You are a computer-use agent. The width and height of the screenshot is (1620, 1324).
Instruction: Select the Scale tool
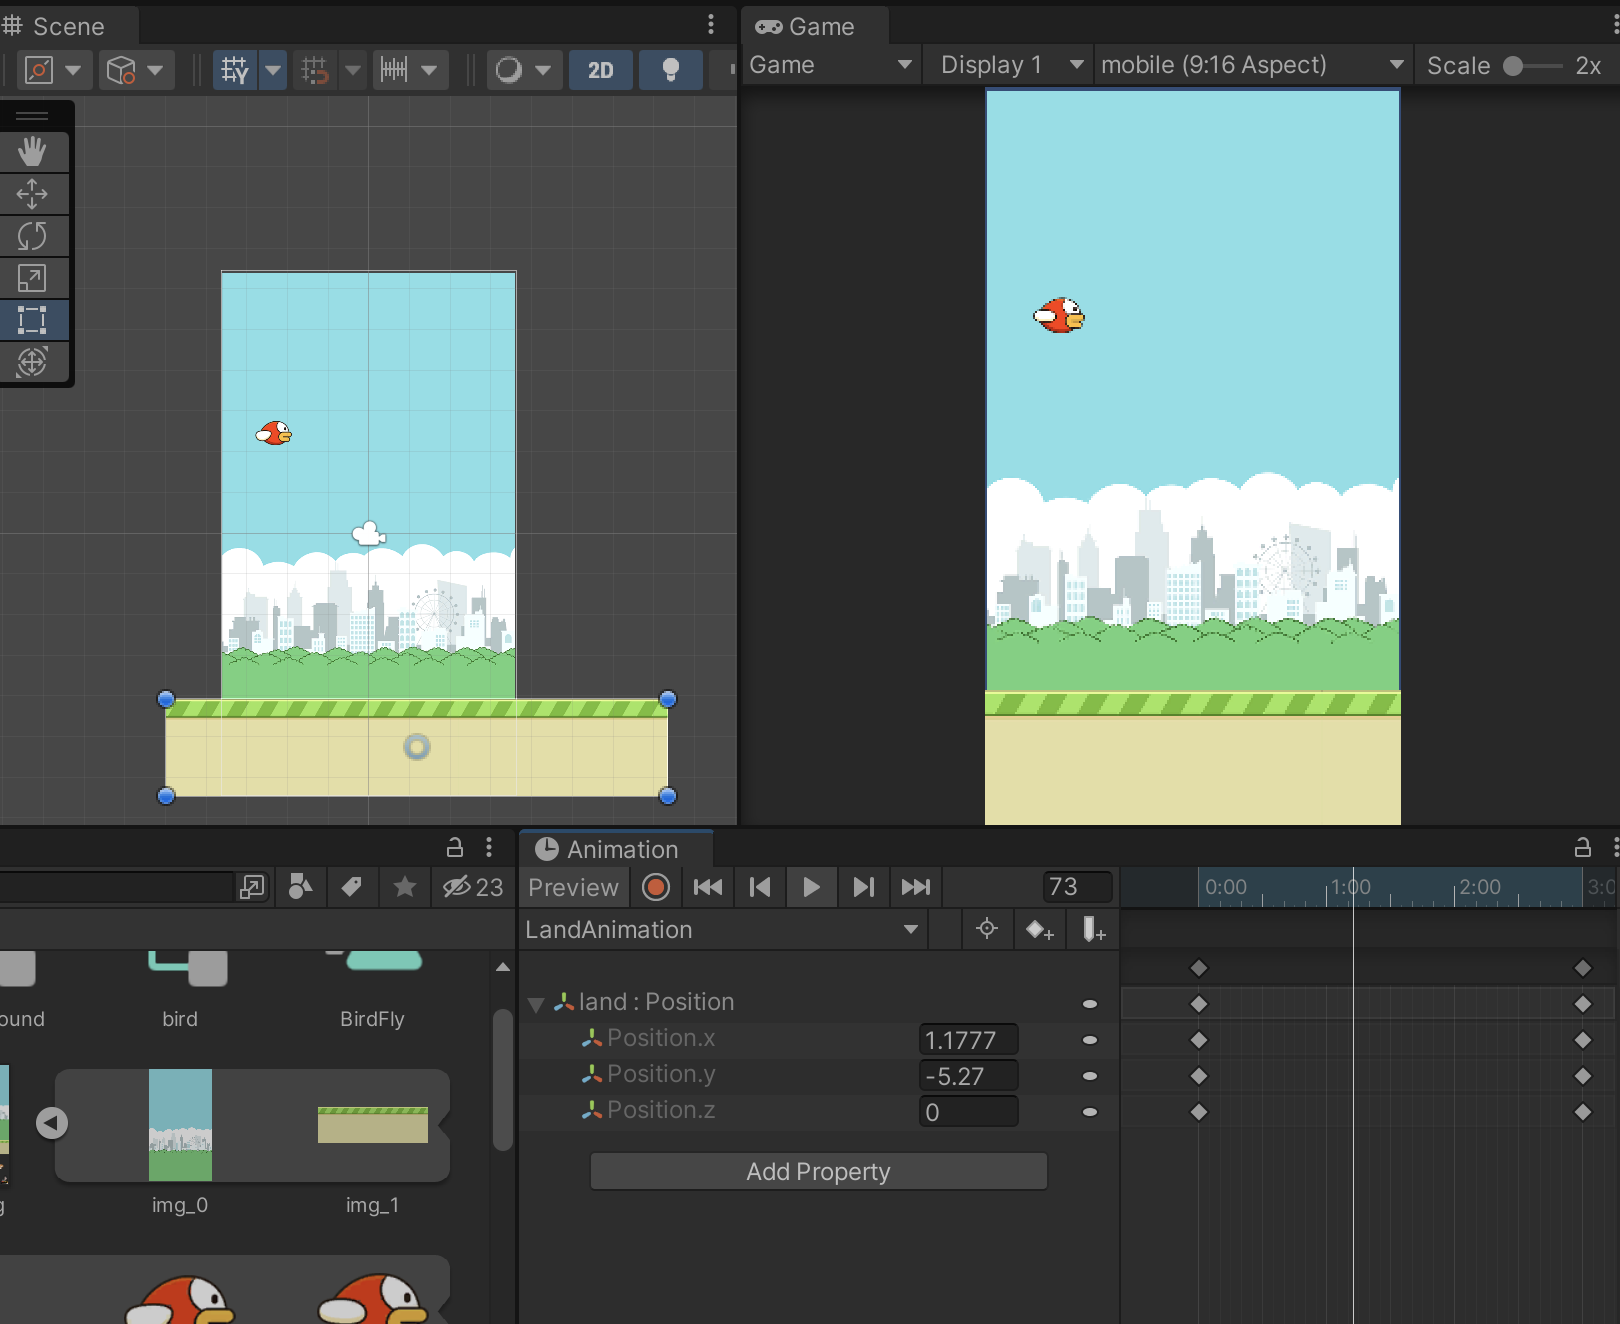tap(32, 278)
